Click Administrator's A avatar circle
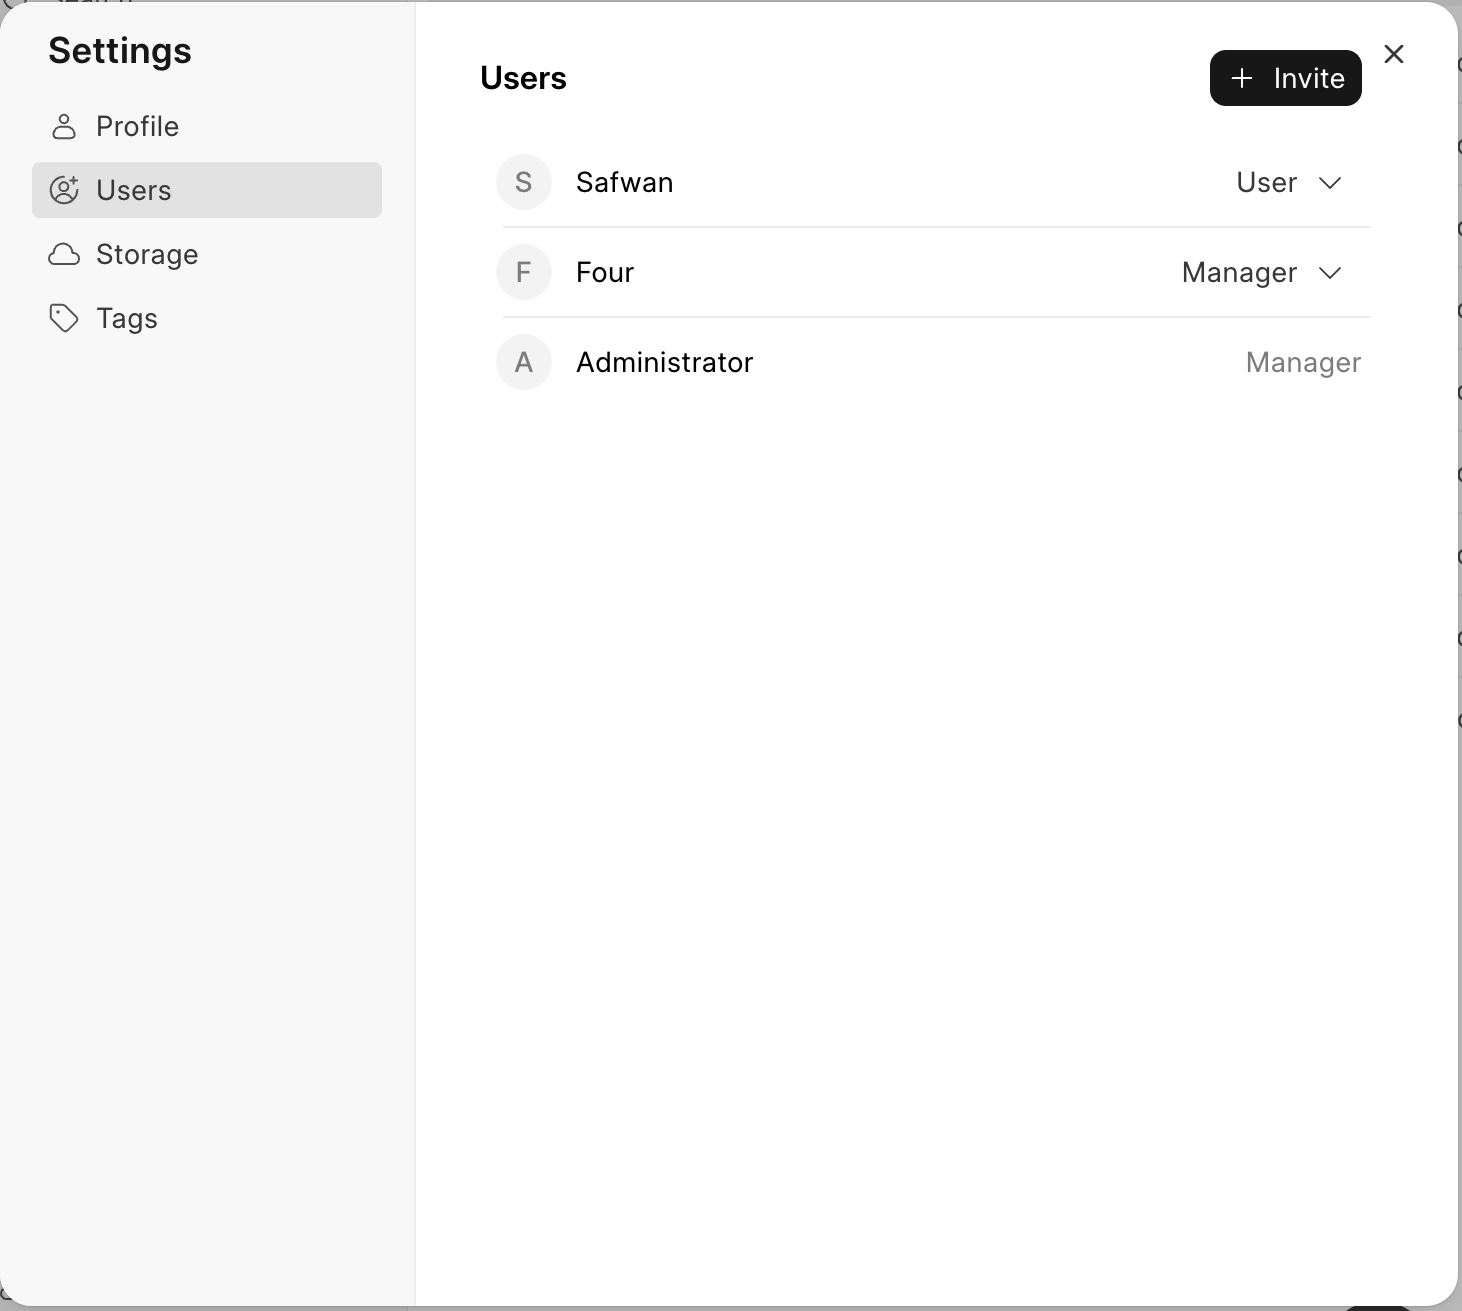 (524, 362)
